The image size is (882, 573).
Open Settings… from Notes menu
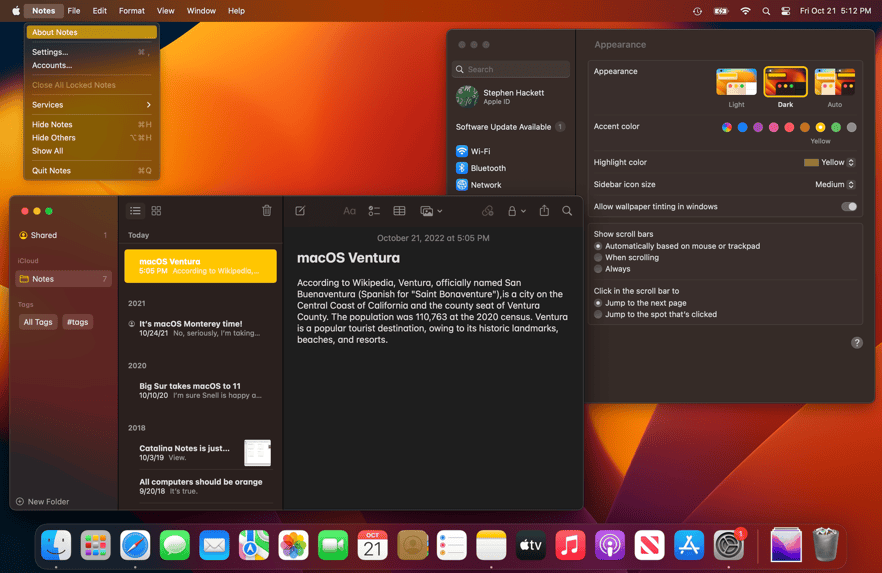tap(91, 52)
